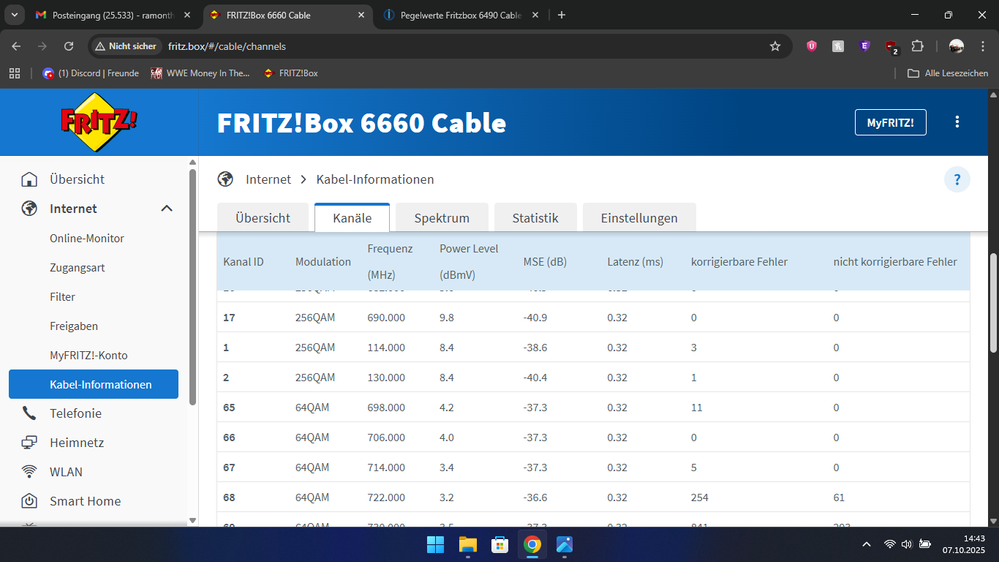Open MyFRITZ!-Konto in sidebar

[89, 356]
